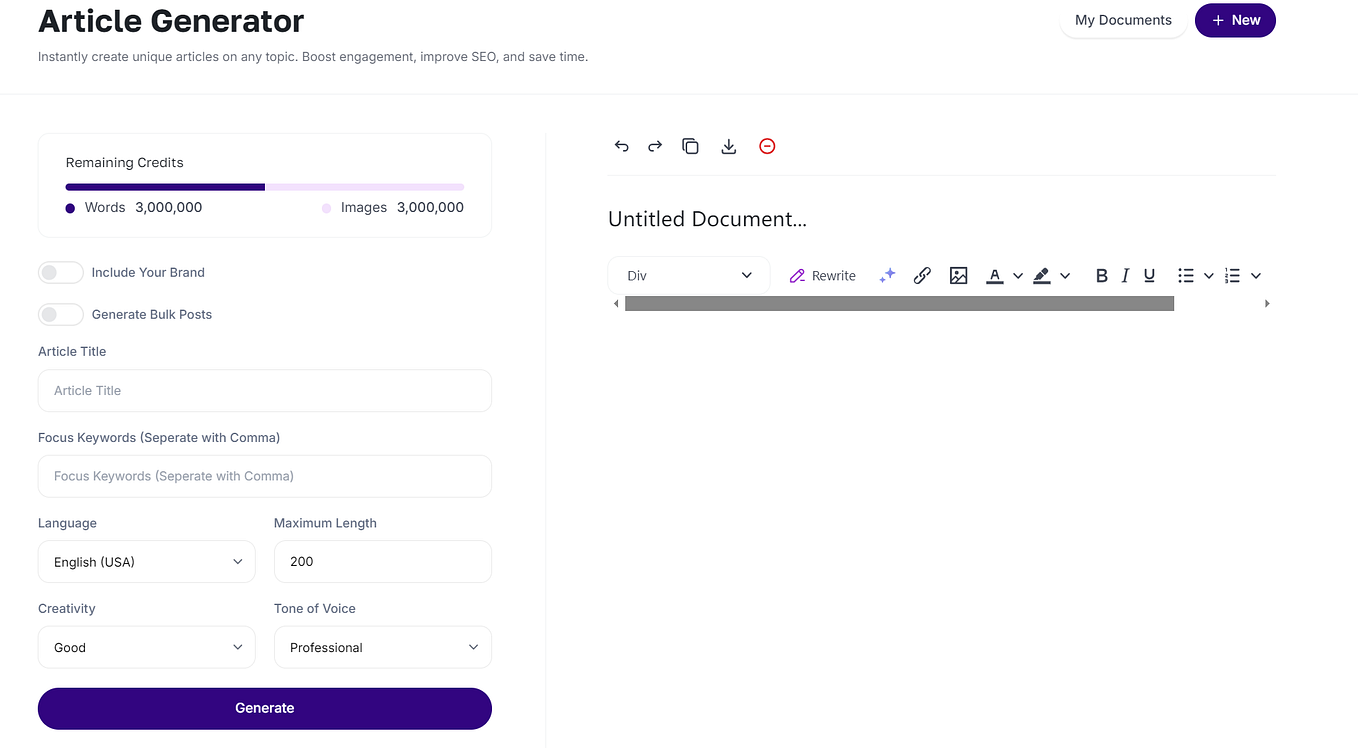Click the Article Title input field
Screen dimensions: 1358x748
click(265, 390)
